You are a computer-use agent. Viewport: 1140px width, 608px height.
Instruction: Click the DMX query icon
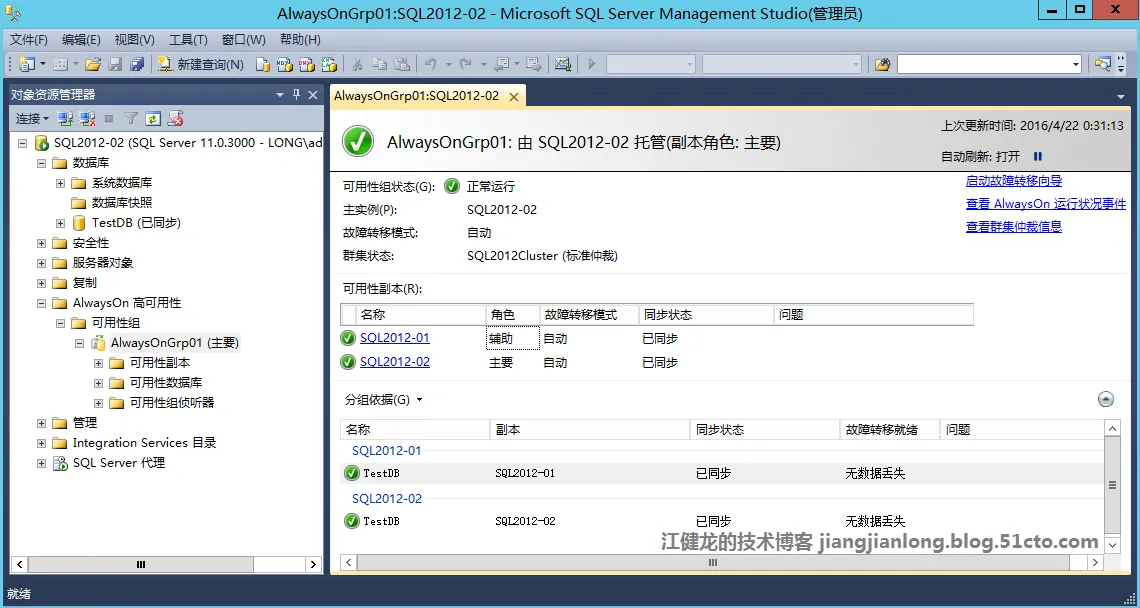307,64
